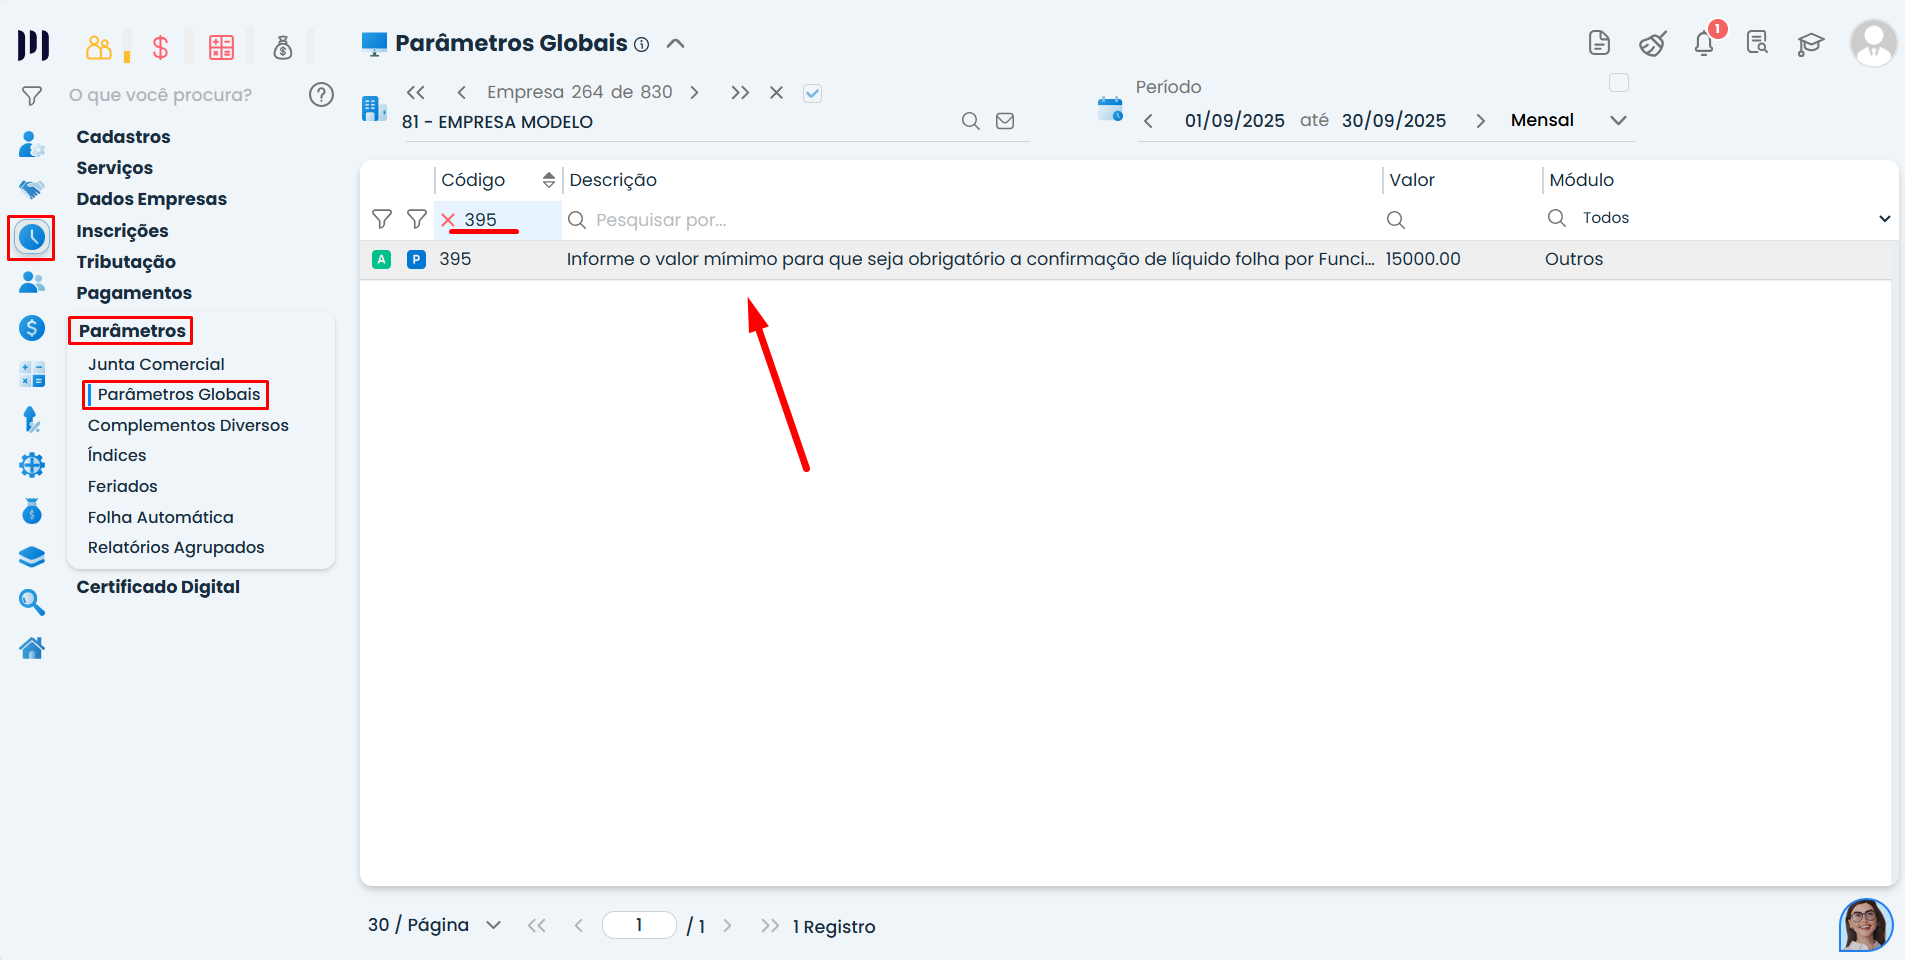Open the Módulo Todos dropdown
This screenshot has height=960, width=1905.
click(1884, 219)
